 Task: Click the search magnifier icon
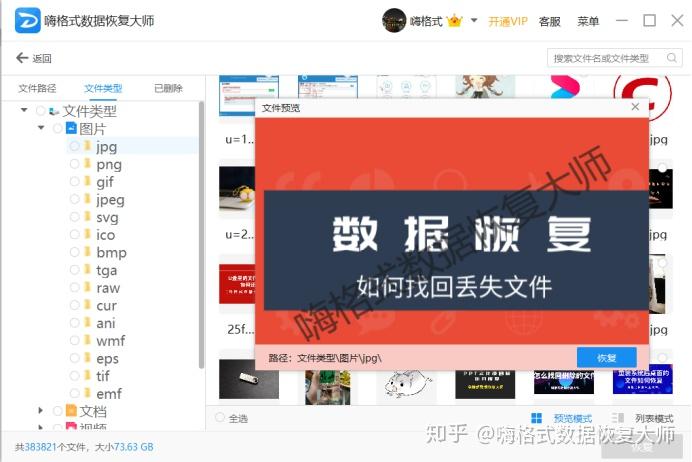[x=670, y=58]
